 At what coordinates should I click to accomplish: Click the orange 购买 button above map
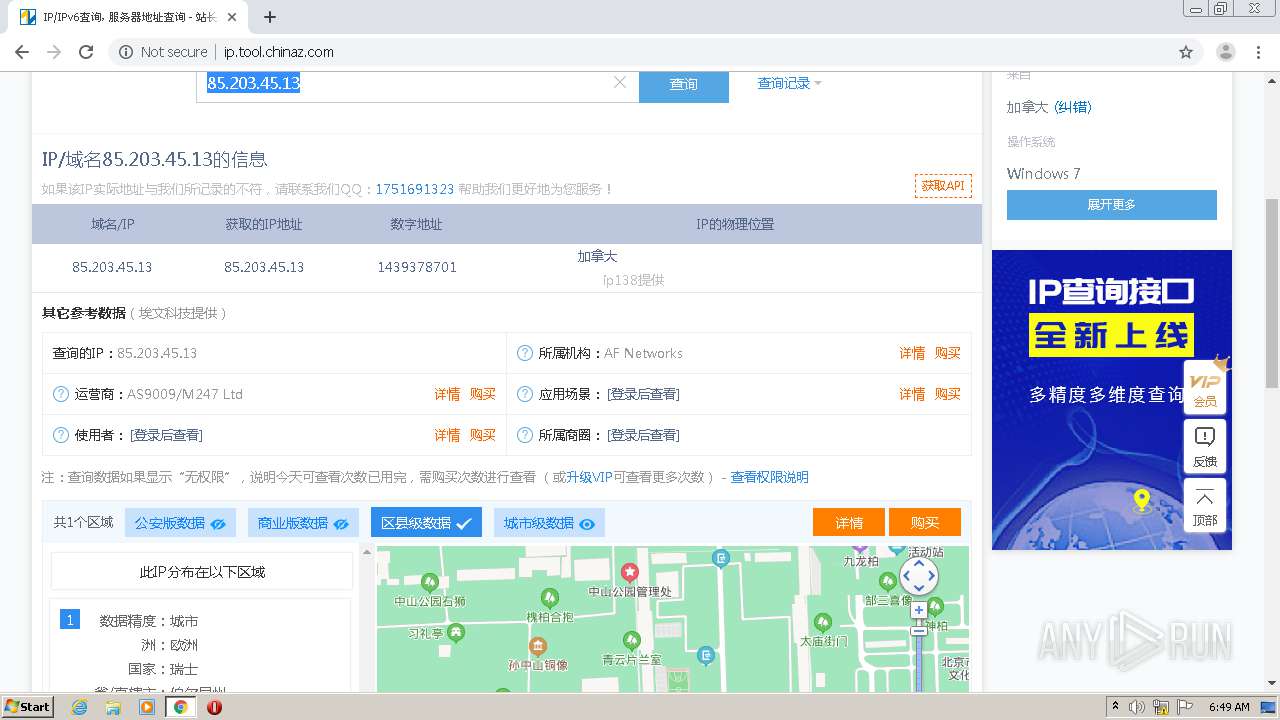[925, 523]
